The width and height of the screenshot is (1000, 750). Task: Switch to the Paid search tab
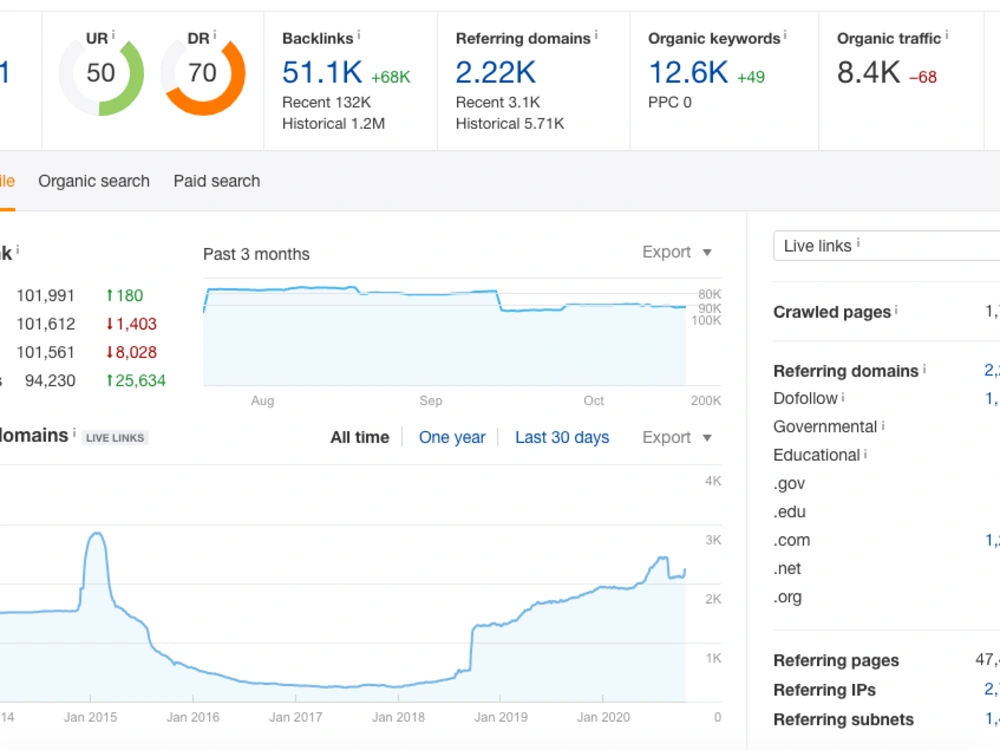(x=217, y=181)
